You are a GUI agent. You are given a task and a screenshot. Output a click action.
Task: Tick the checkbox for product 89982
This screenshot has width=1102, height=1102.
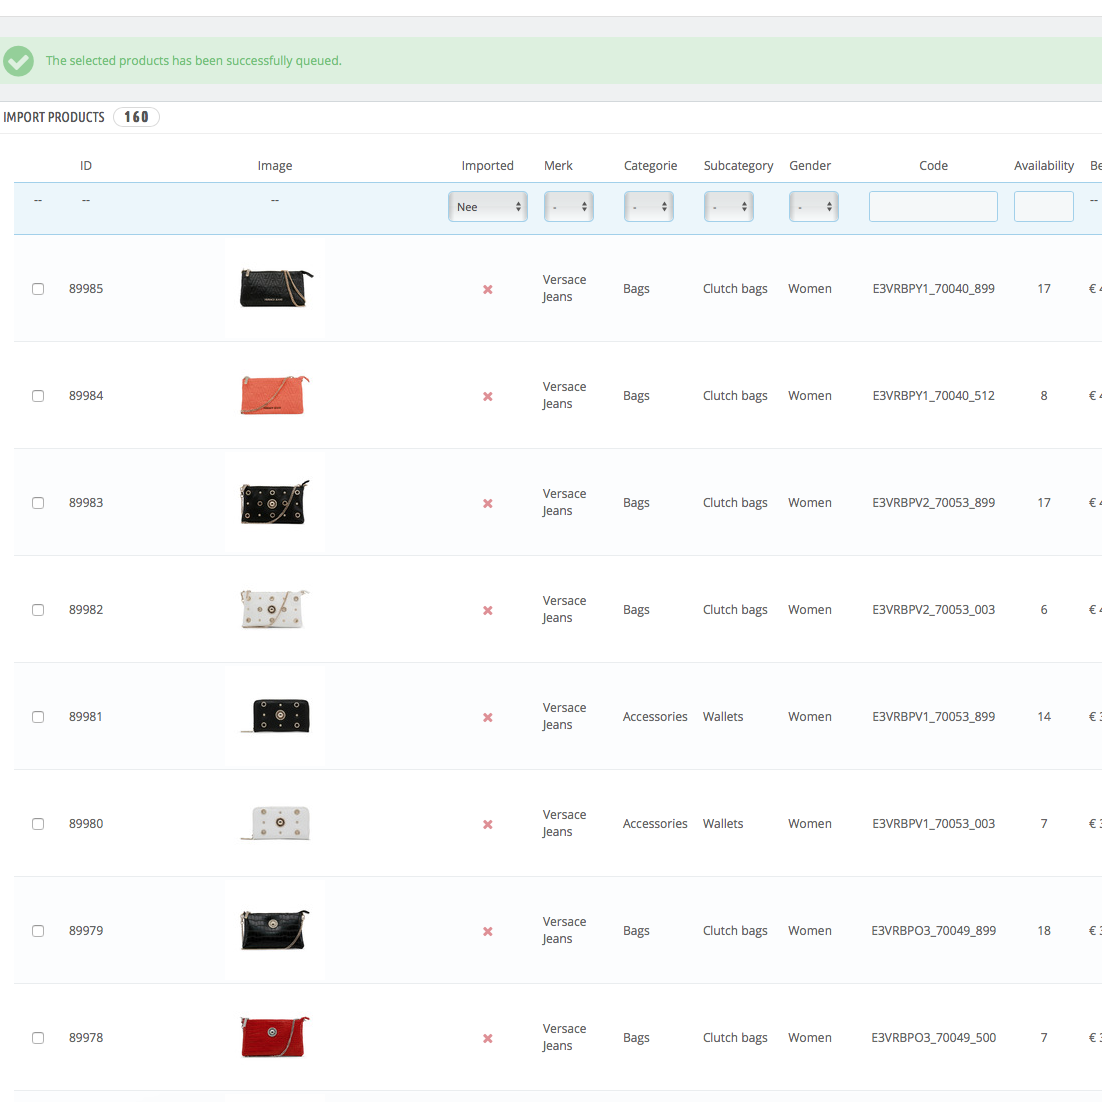point(38,609)
